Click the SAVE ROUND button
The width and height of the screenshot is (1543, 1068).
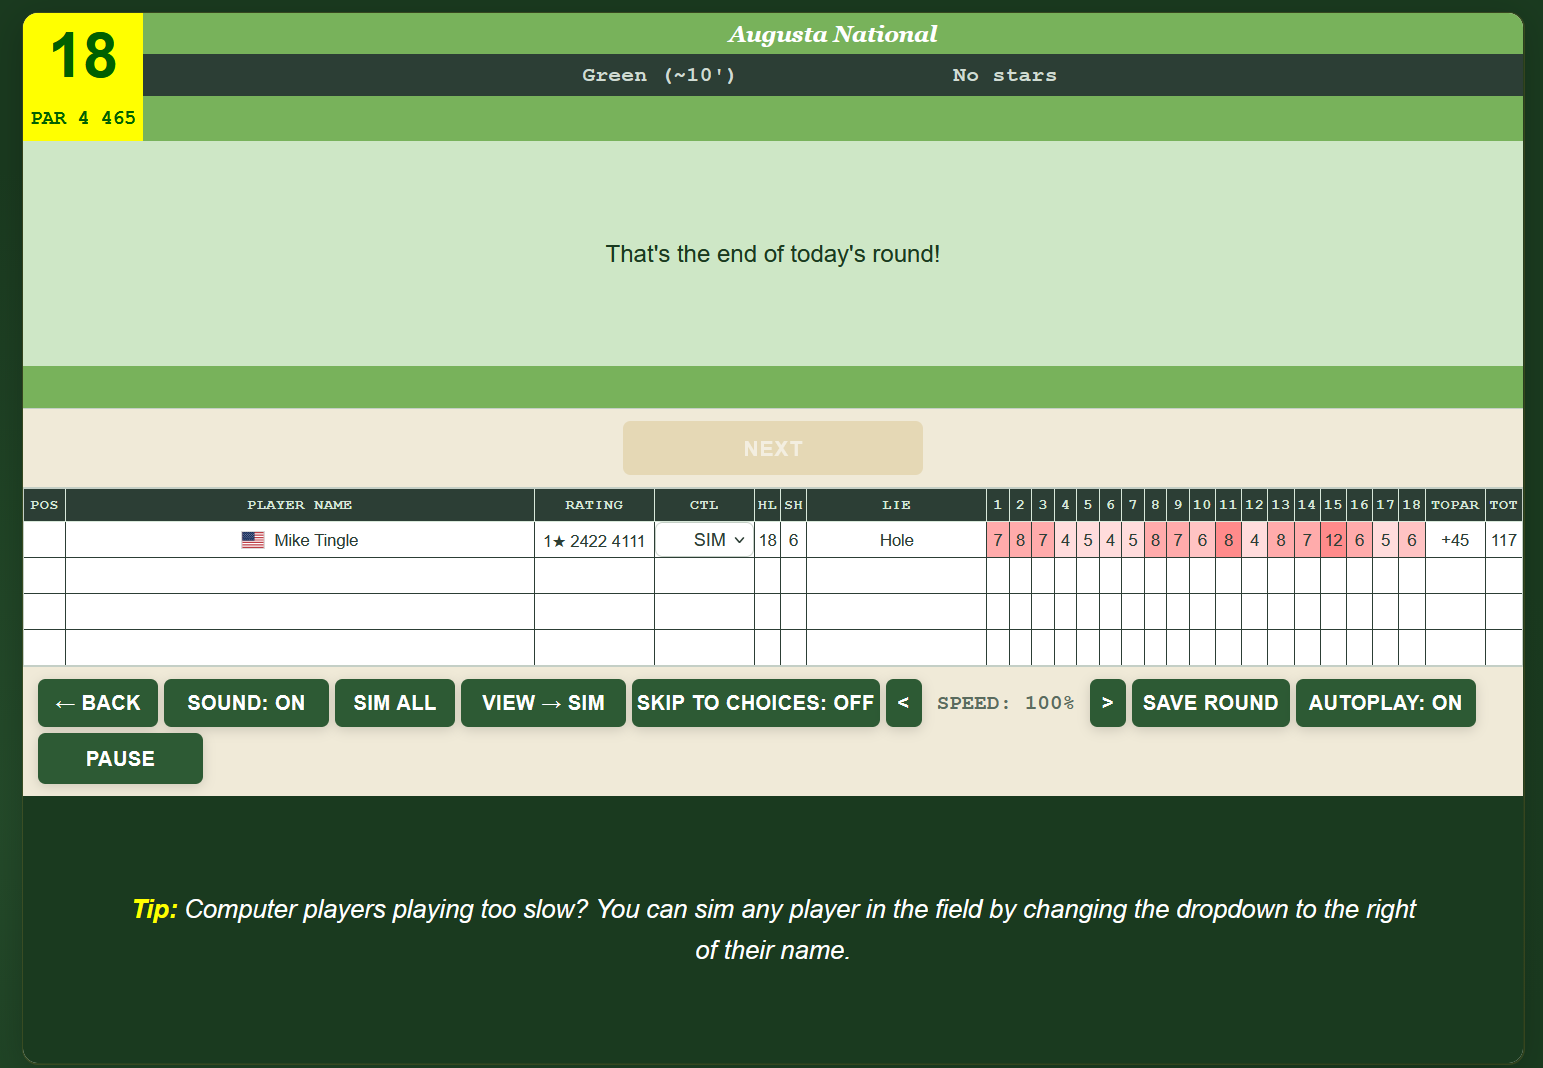[x=1210, y=703]
